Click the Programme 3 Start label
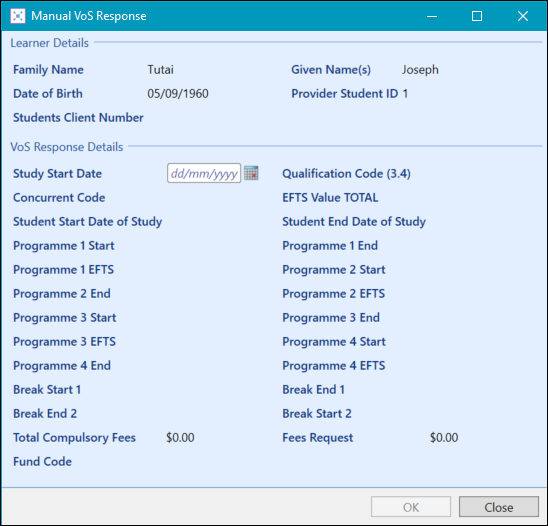Image resolution: width=548 pixels, height=526 pixels. [x=65, y=318]
